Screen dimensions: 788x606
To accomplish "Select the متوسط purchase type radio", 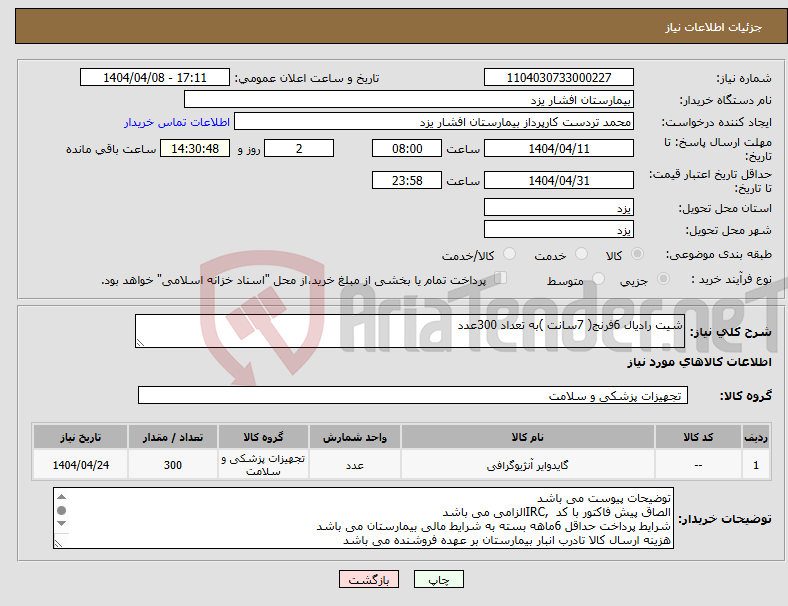I will tap(598, 278).
